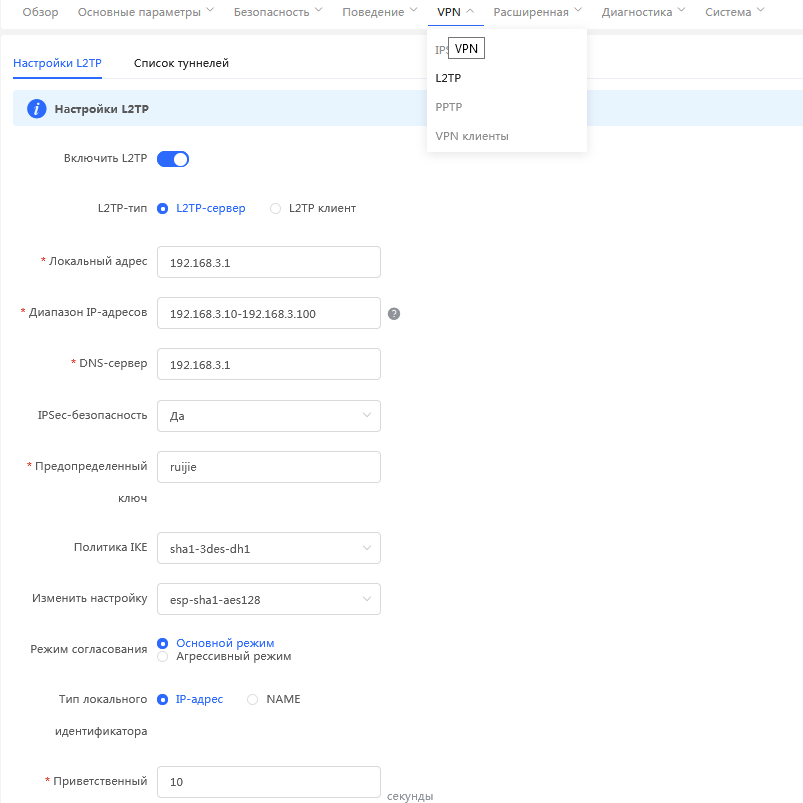
Task: Expand the Расширенная menu
Action: 538,12
